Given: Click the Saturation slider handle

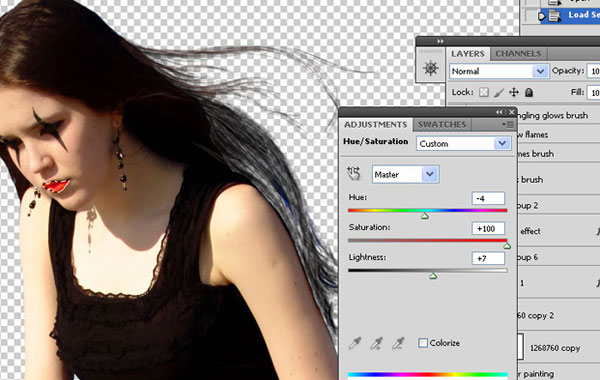Looking at the screenshot, I should click(507, 246).
